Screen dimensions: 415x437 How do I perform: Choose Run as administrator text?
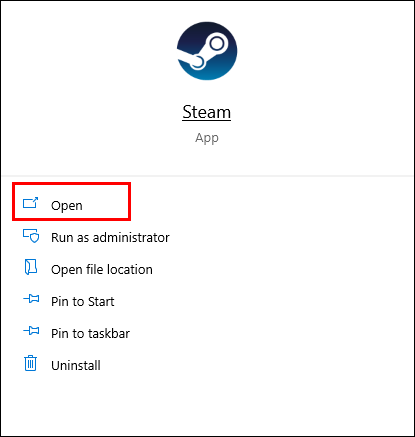pos(110,238)
